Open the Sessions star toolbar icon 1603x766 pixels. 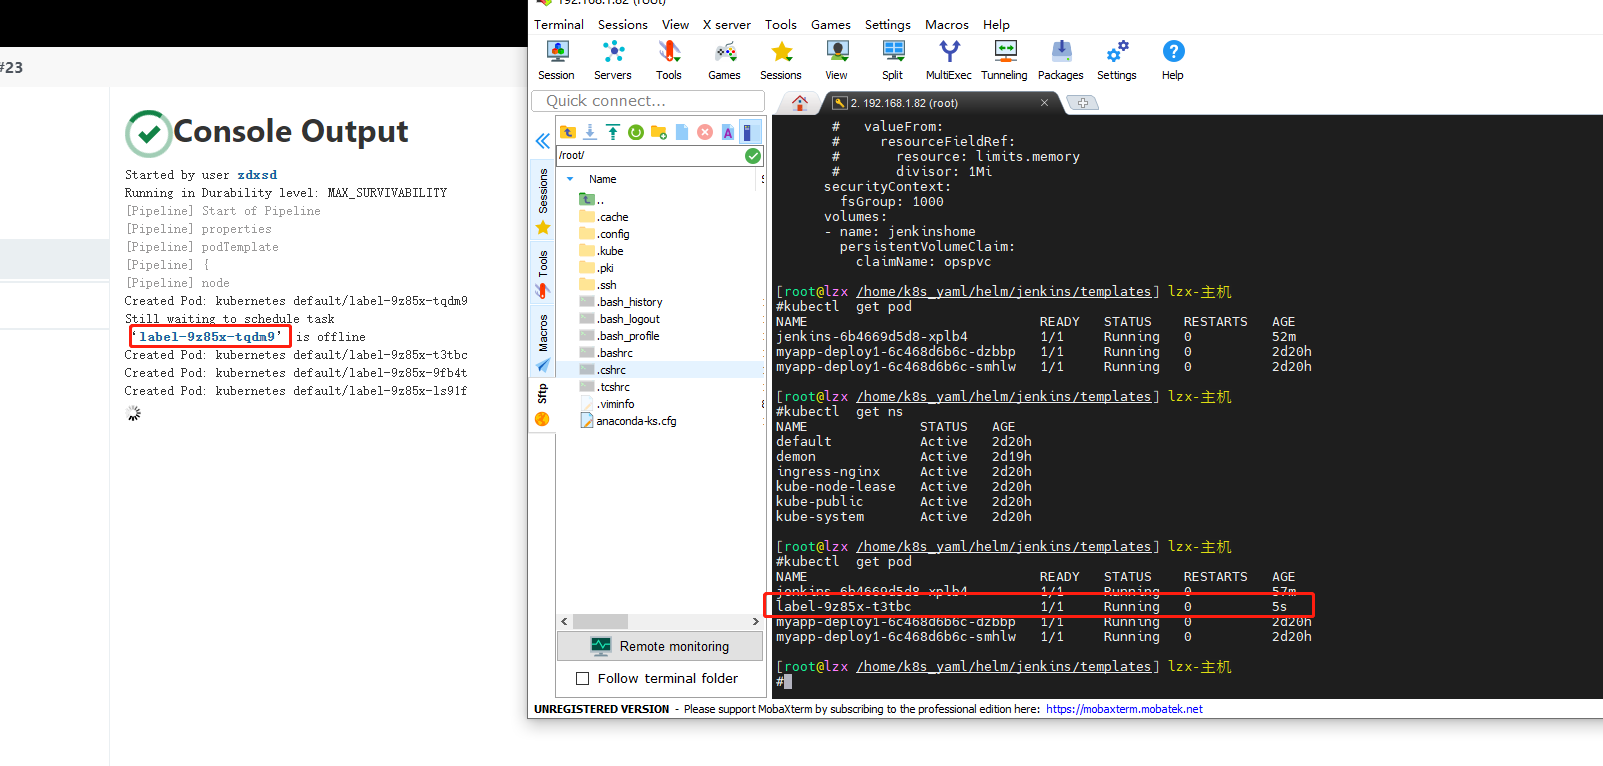tap(781, 61)
